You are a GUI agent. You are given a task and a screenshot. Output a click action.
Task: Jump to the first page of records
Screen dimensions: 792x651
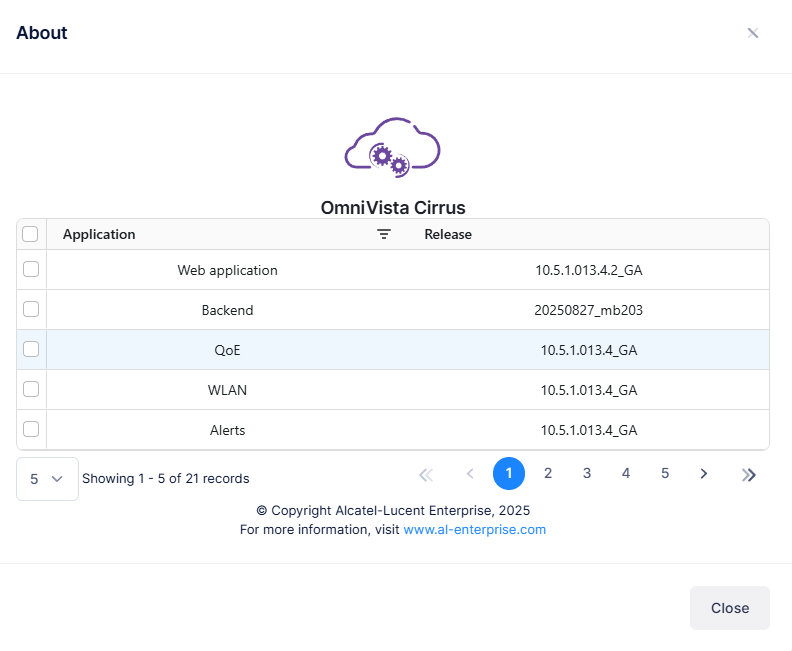[x=426, y=474]
